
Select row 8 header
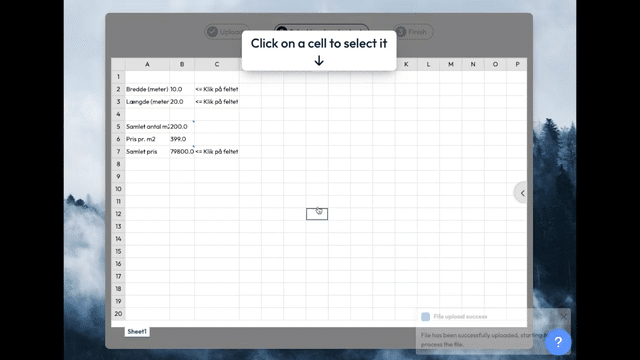pos(118,164)
